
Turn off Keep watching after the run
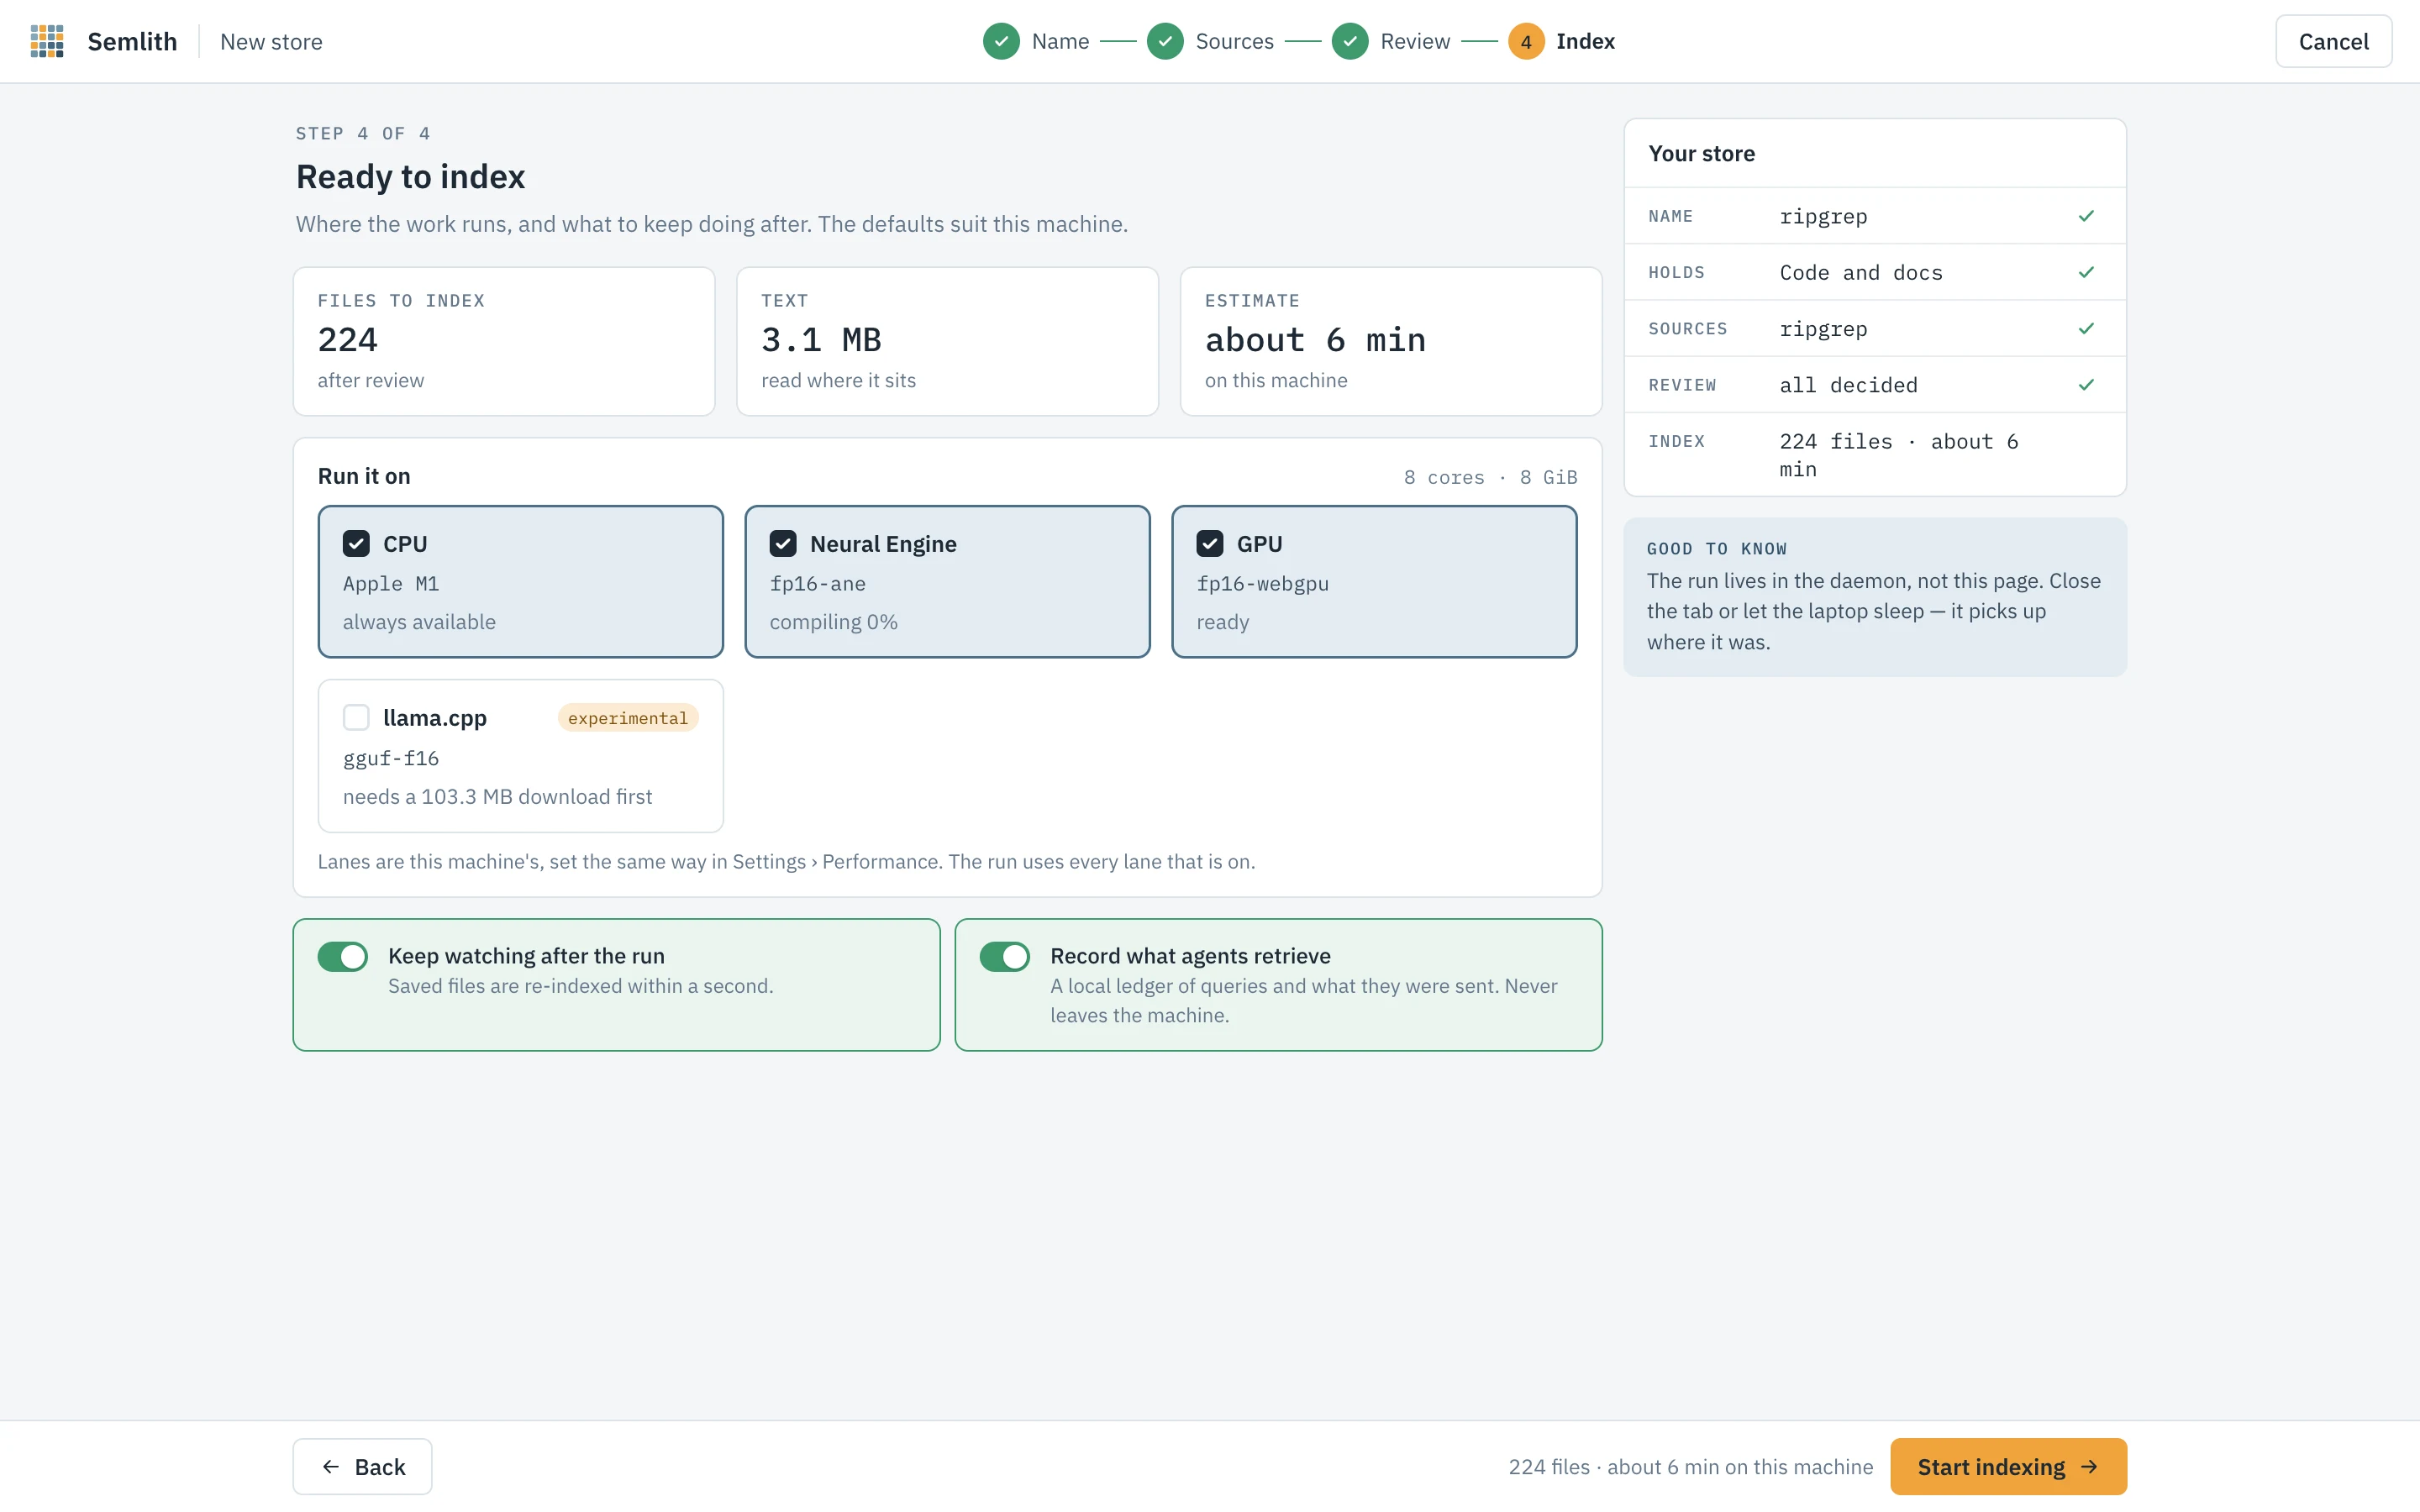pos(343,957)
